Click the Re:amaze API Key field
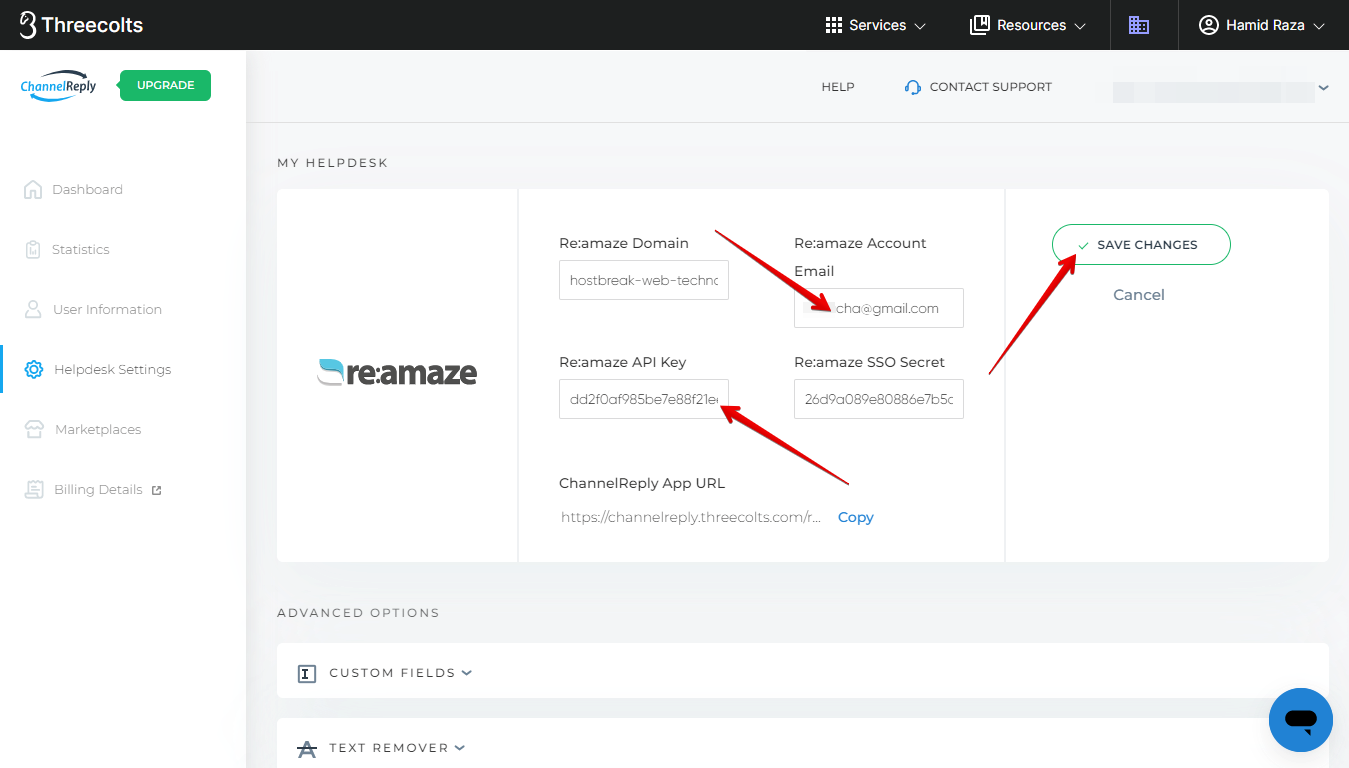The height and width of the screenshot is (768, 1349). 644,399
